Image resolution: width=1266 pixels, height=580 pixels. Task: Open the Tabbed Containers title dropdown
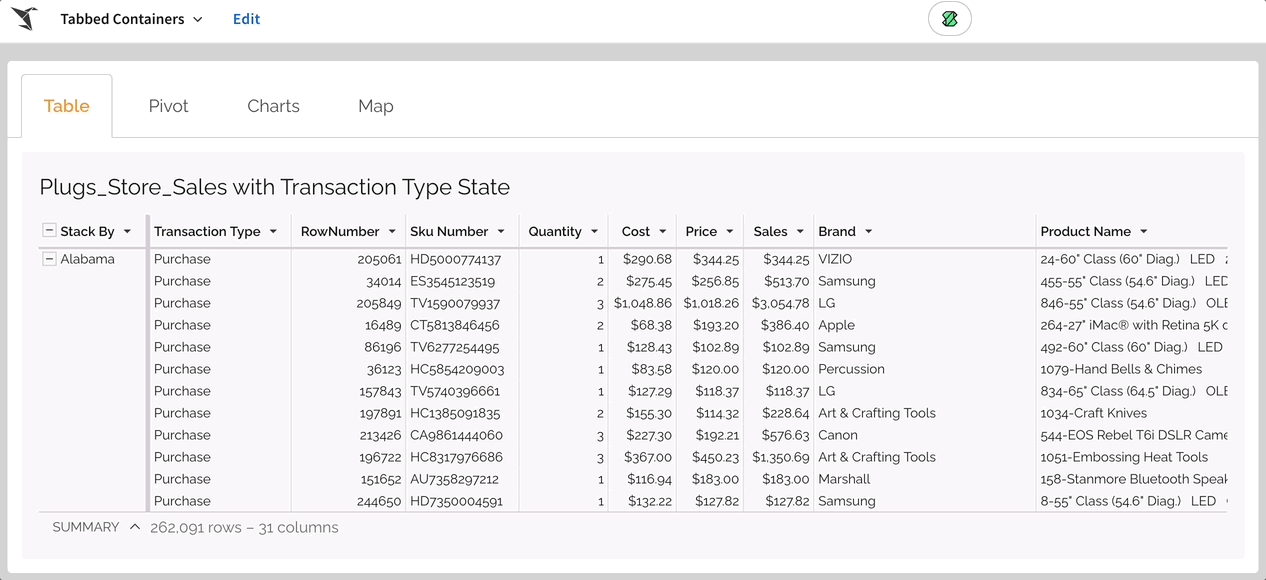197,20
